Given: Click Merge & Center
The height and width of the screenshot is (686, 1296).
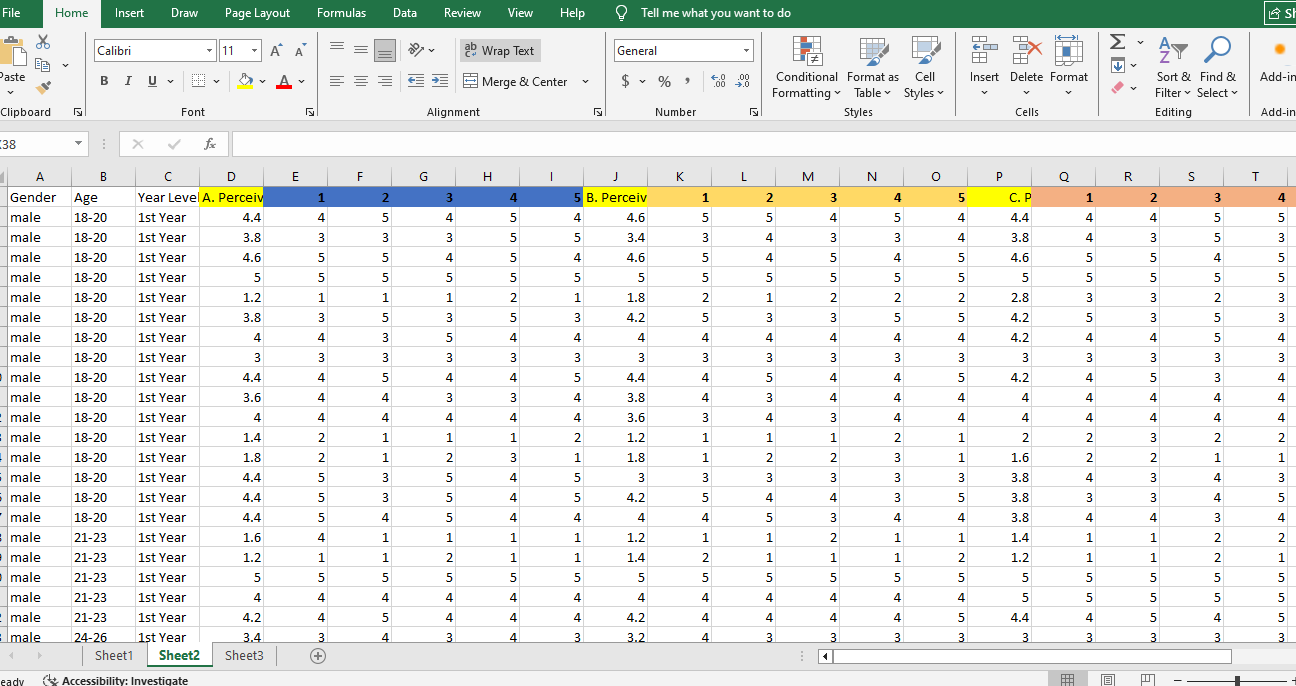Looking at the screenshot, I should (x=516, y=81).
